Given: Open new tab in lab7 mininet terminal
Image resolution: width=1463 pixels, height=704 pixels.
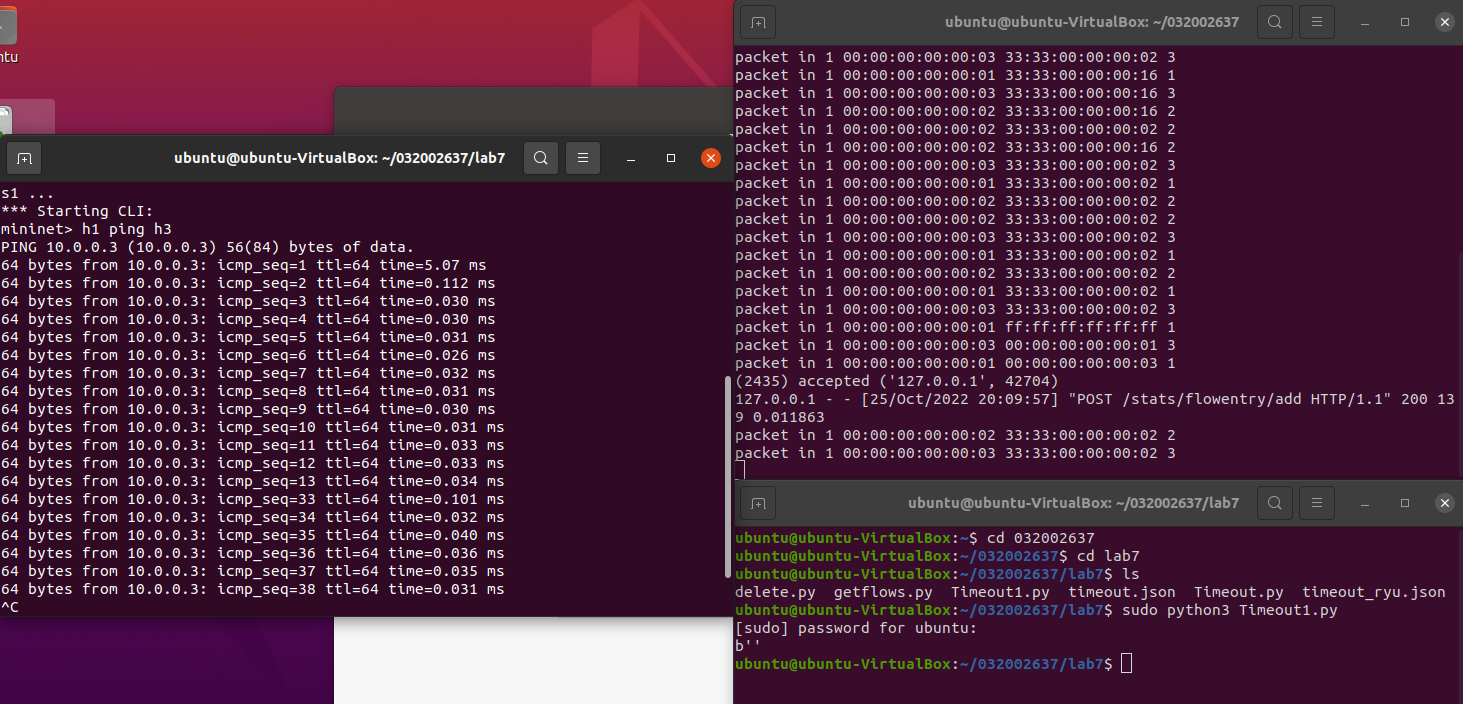Looking at the screenshot, I should point(24,158).
